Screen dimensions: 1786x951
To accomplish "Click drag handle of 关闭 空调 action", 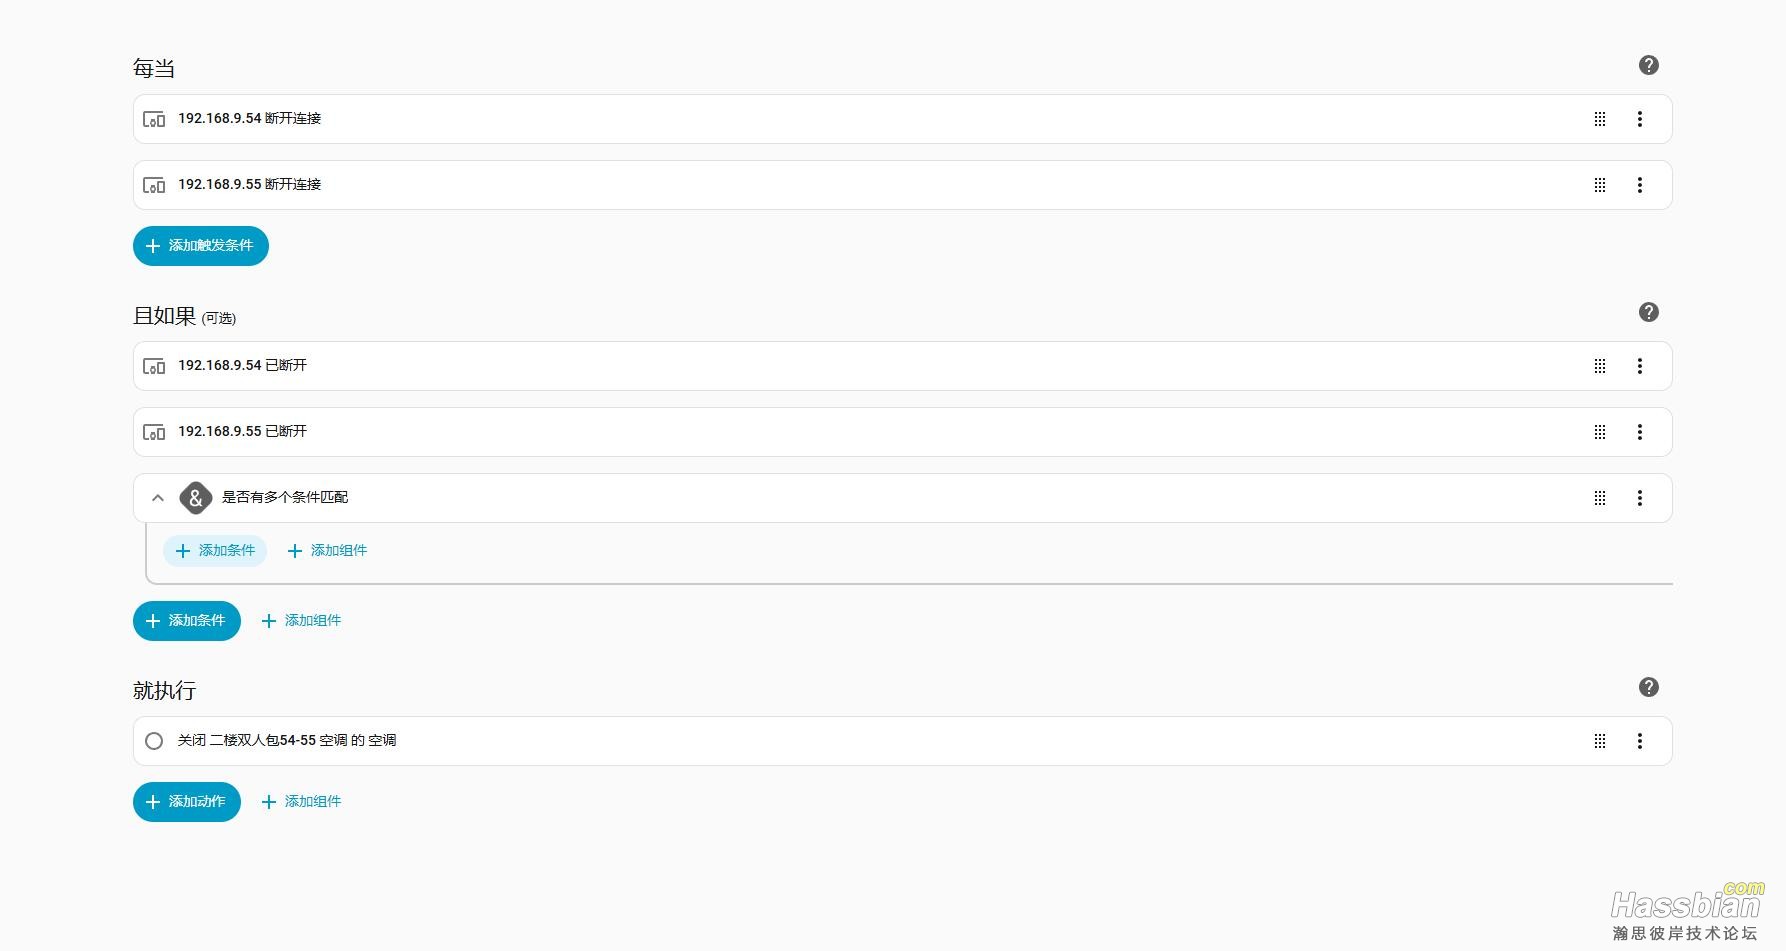I will pyautogui.click(x=1600, y=741).
